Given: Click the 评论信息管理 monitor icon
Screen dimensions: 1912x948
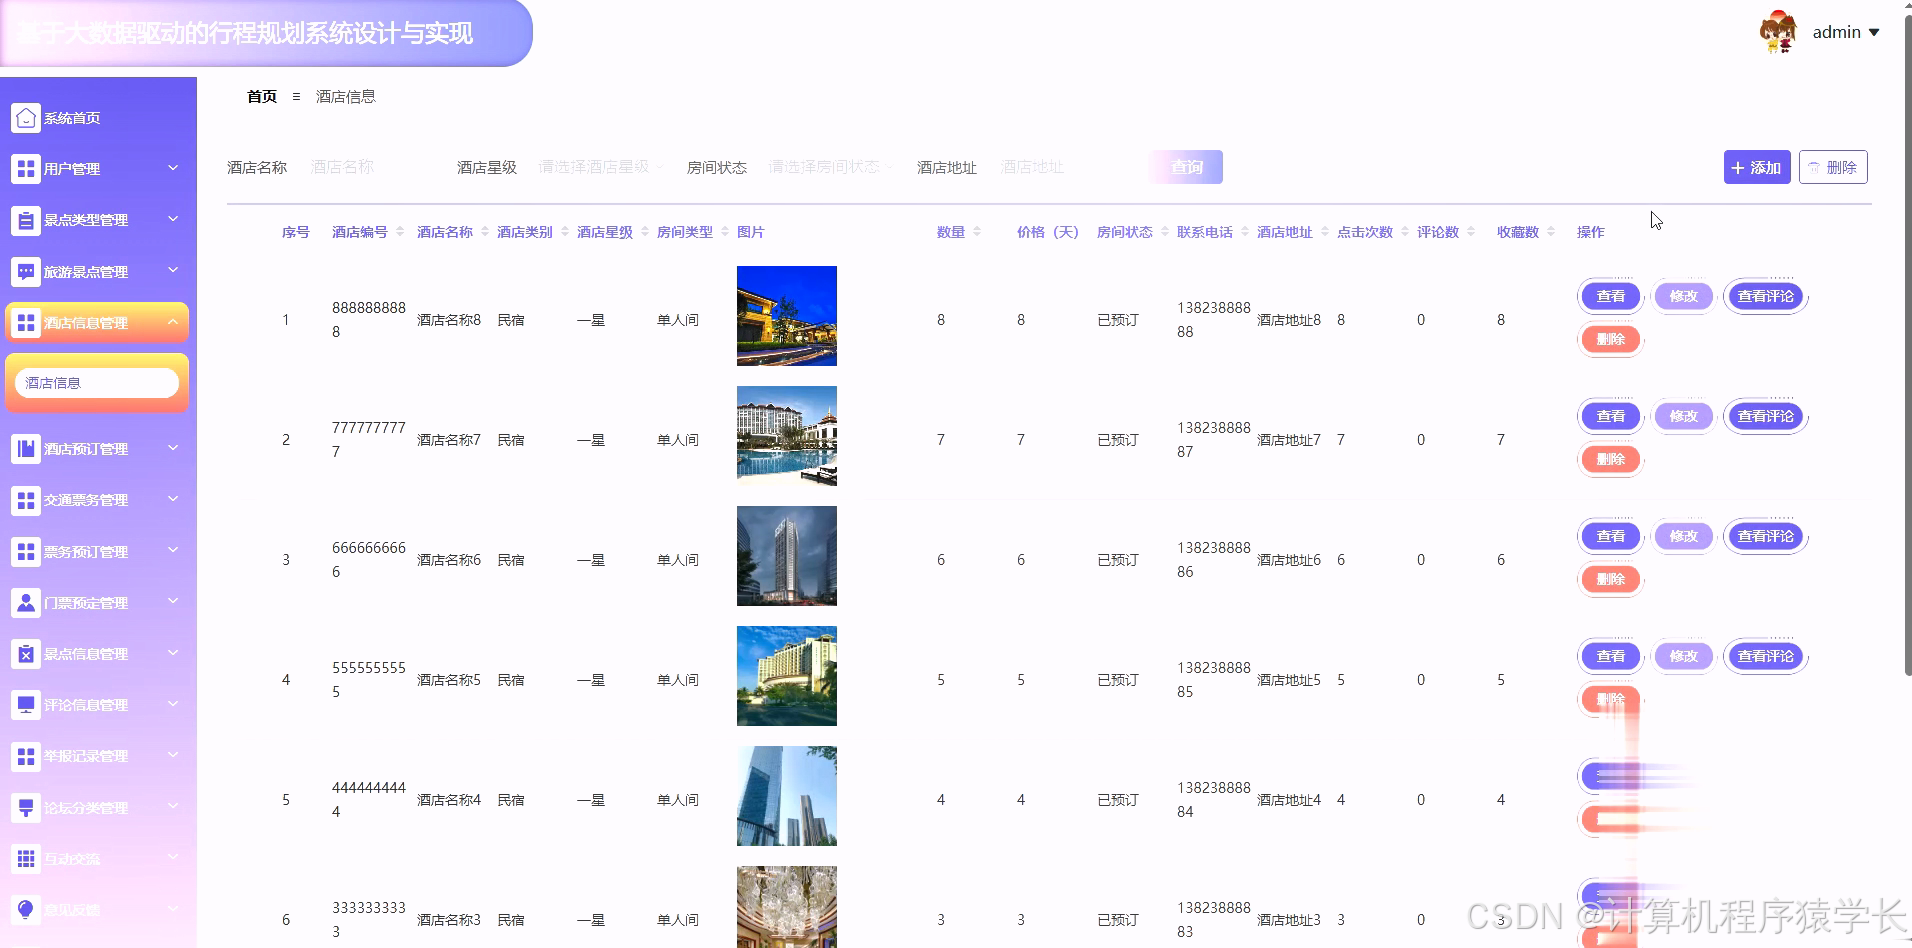Looking at the screenshot, I should [26, 705].
